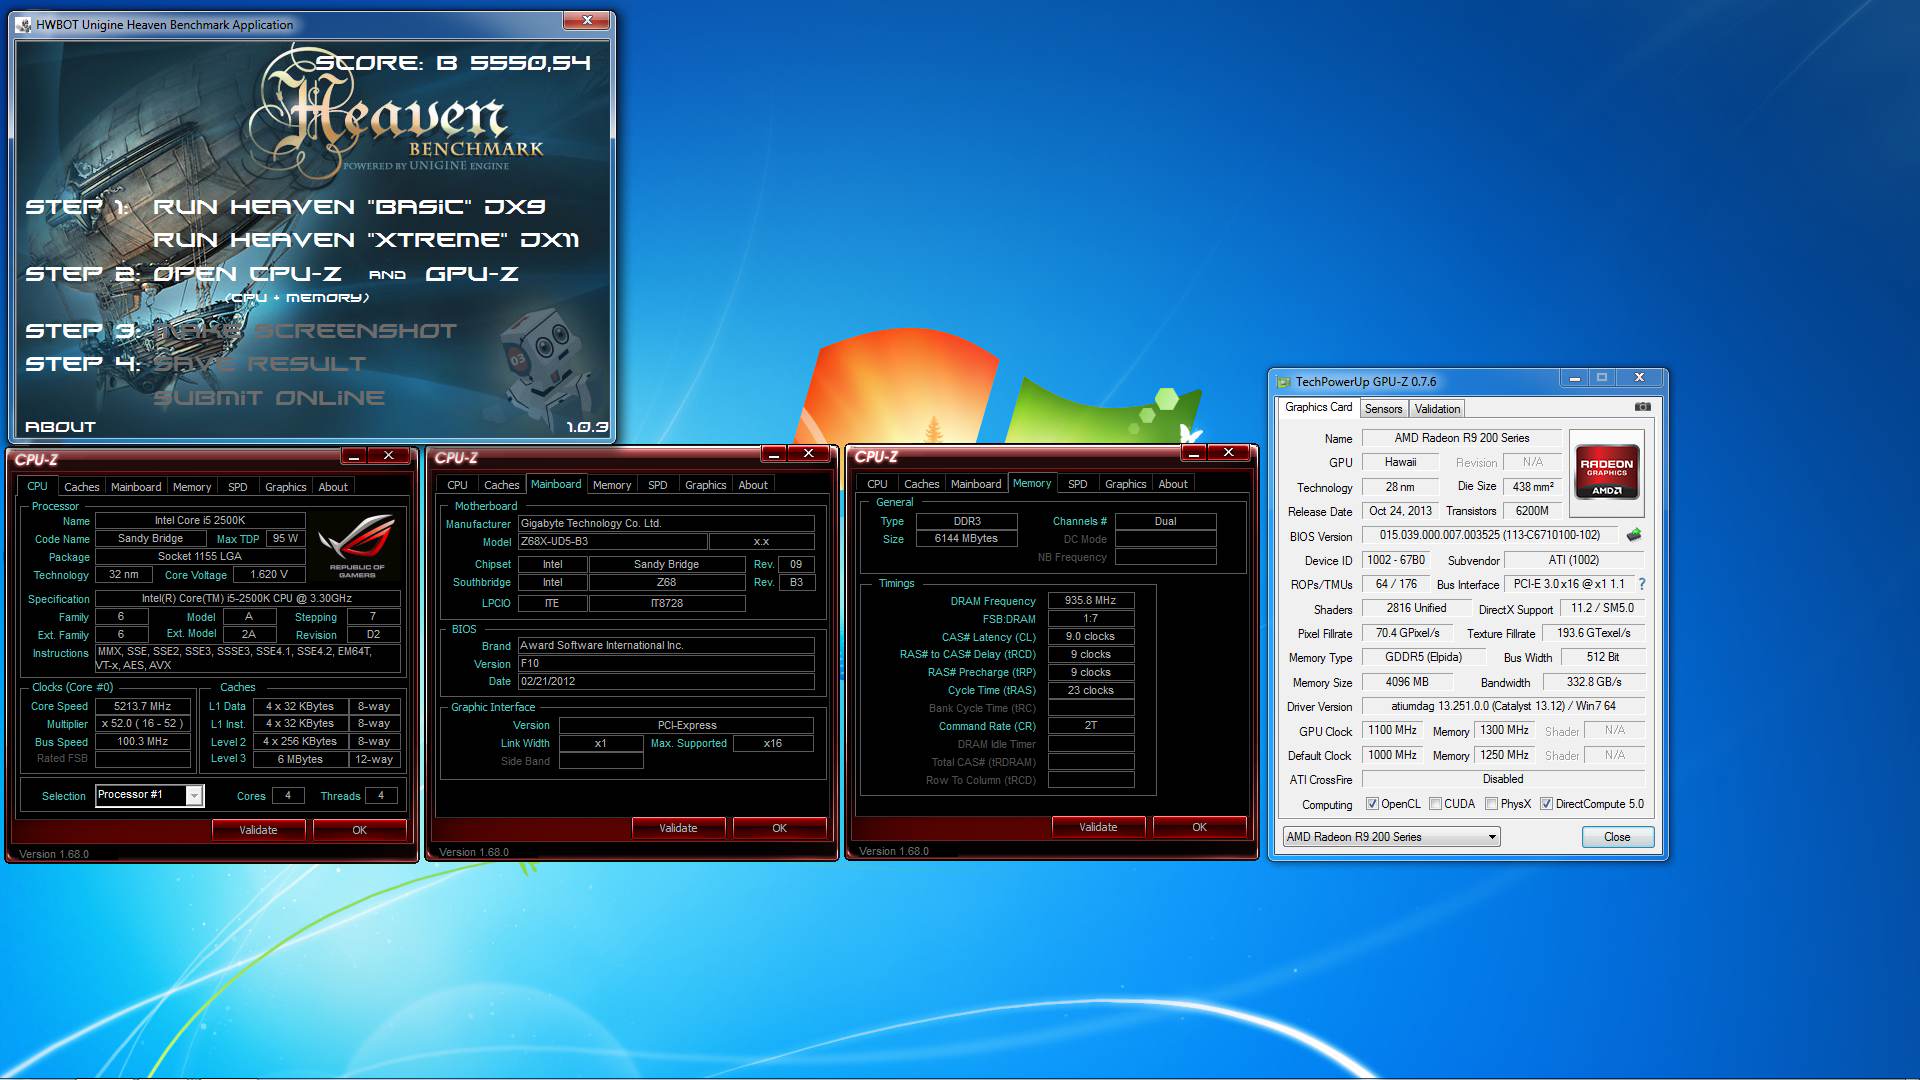Minimize the CPU-Z Memory window
Image resolution: width=1920 pixels, height=1080 pixels.
point(1193,453)
